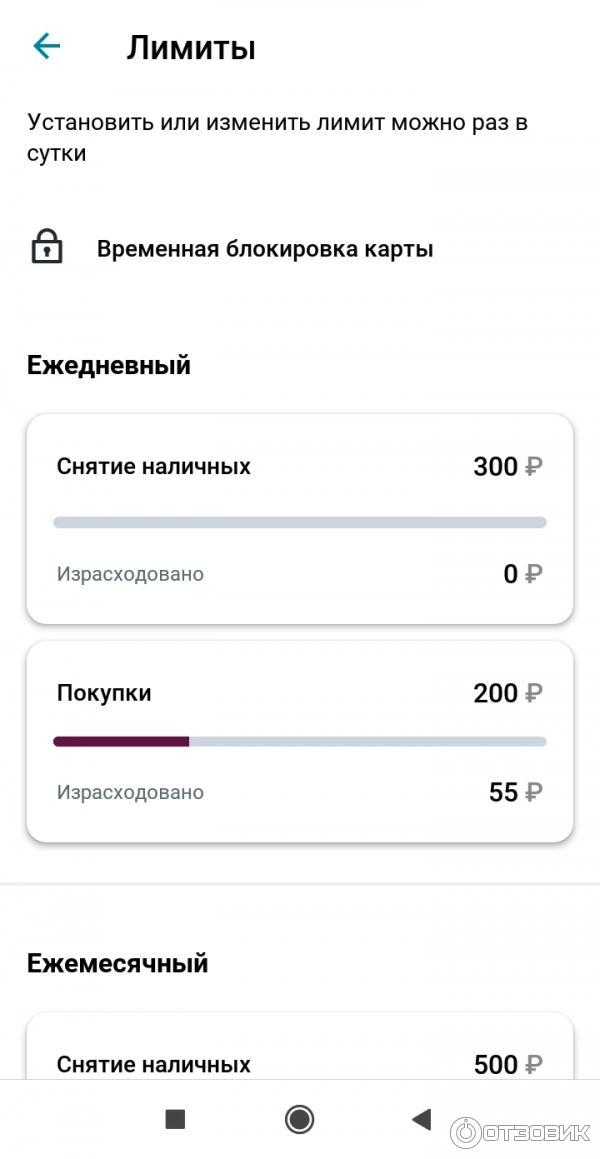Tap the 55 ₽ spent amount on purchases

pos(515,792)
